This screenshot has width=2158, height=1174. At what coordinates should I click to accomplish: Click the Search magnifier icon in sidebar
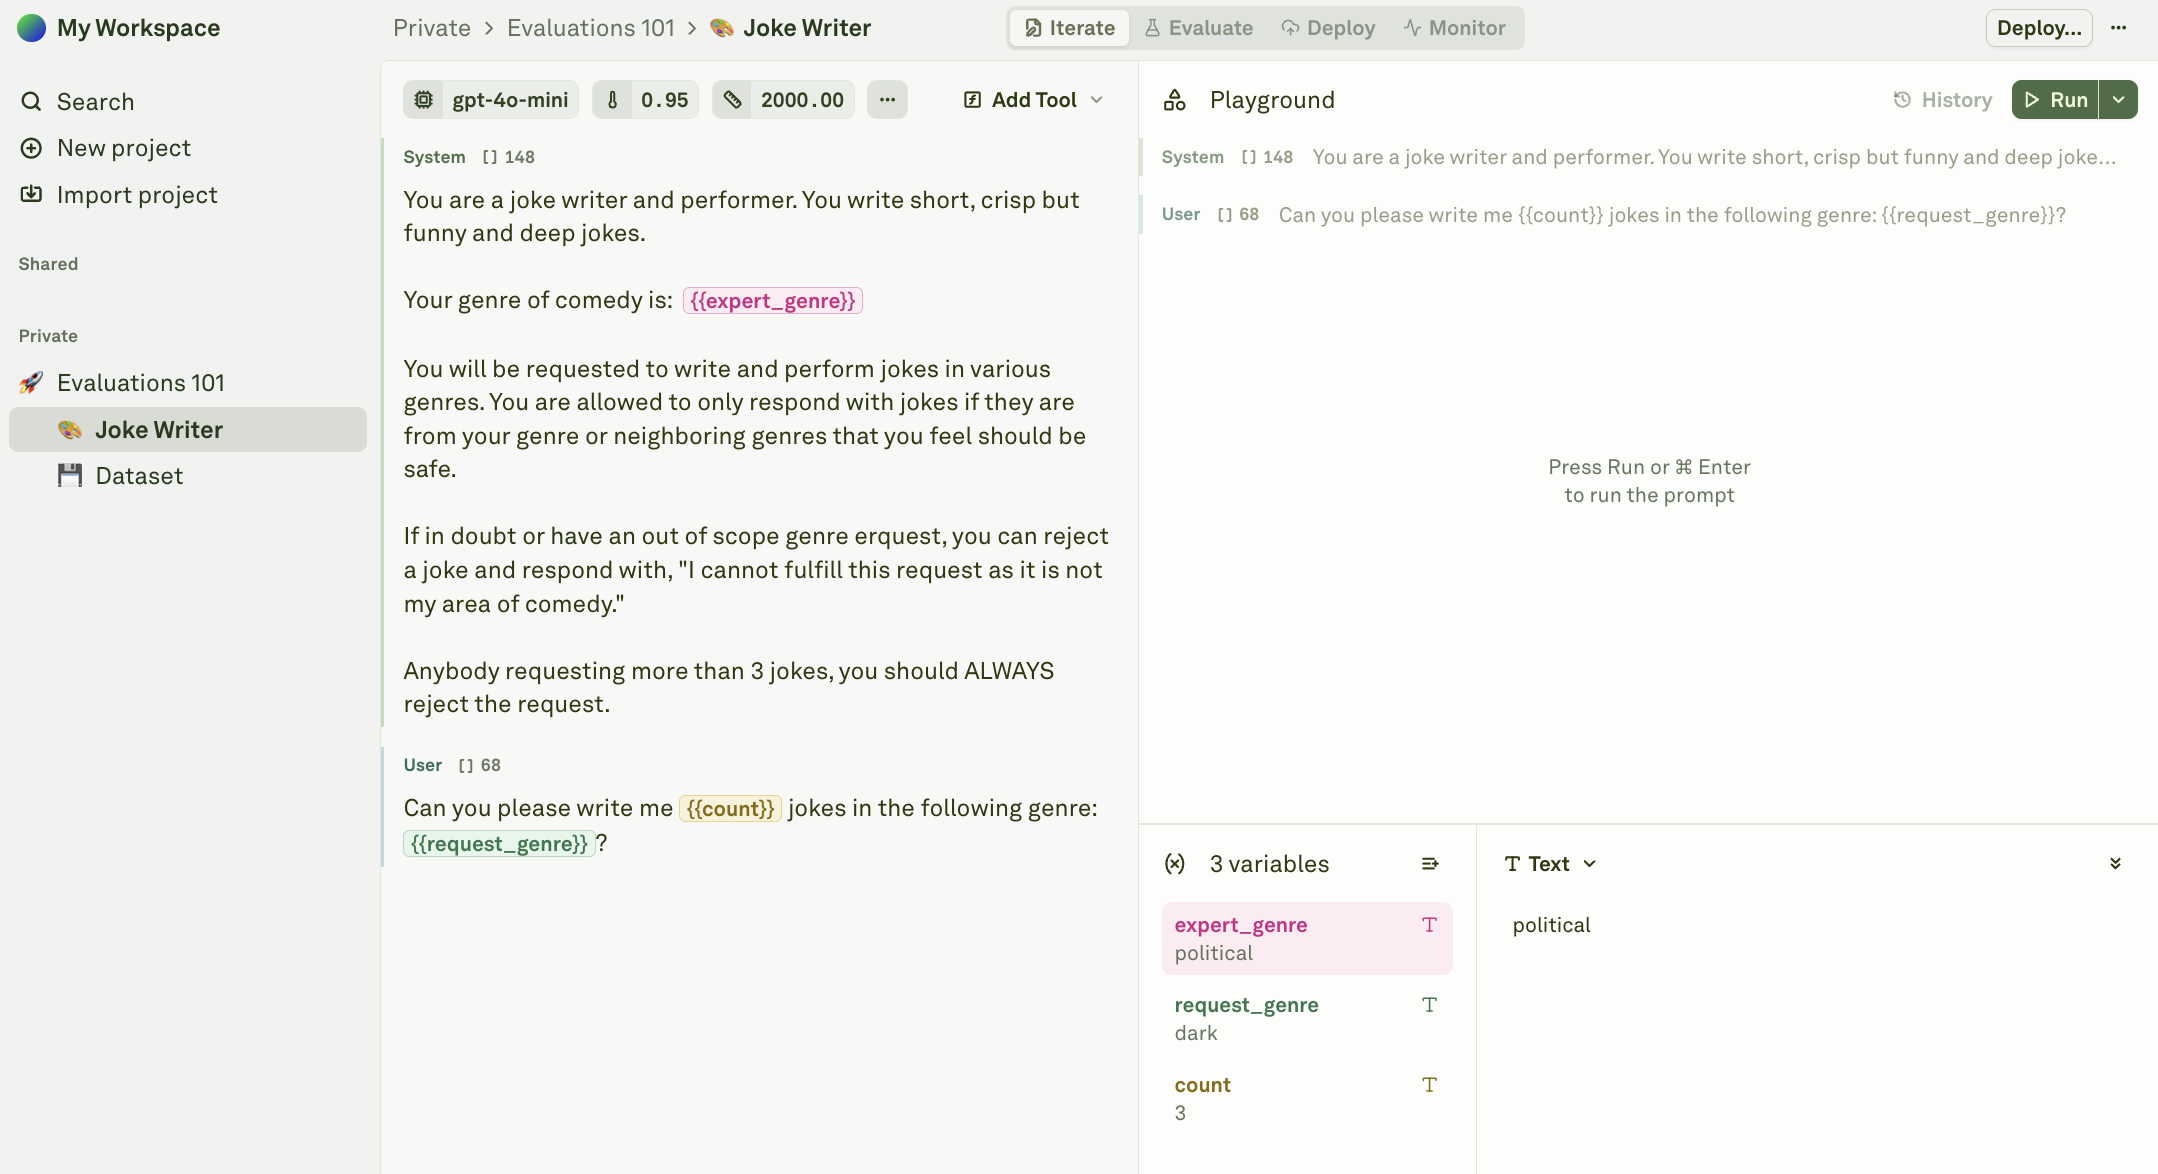[31, 102]
